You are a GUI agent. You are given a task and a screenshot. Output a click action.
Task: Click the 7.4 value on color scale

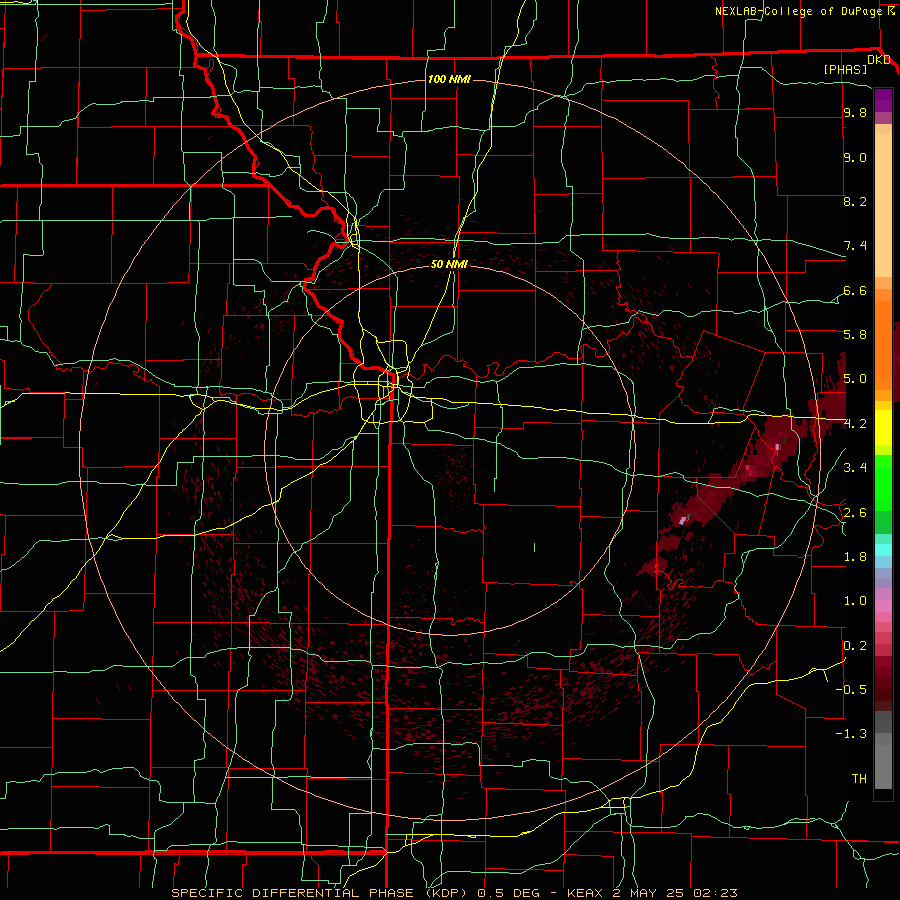tap(855, 246)
